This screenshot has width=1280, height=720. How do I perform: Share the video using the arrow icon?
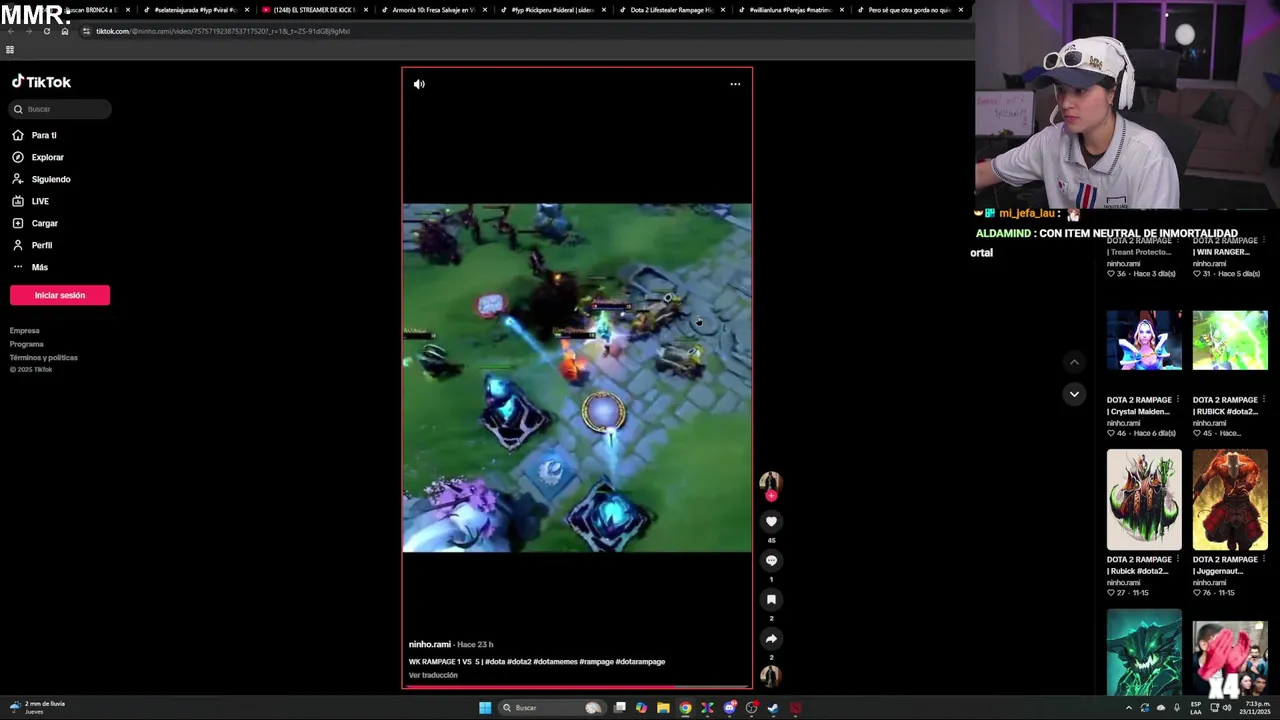pyautogui.click(x=771, y=638)
